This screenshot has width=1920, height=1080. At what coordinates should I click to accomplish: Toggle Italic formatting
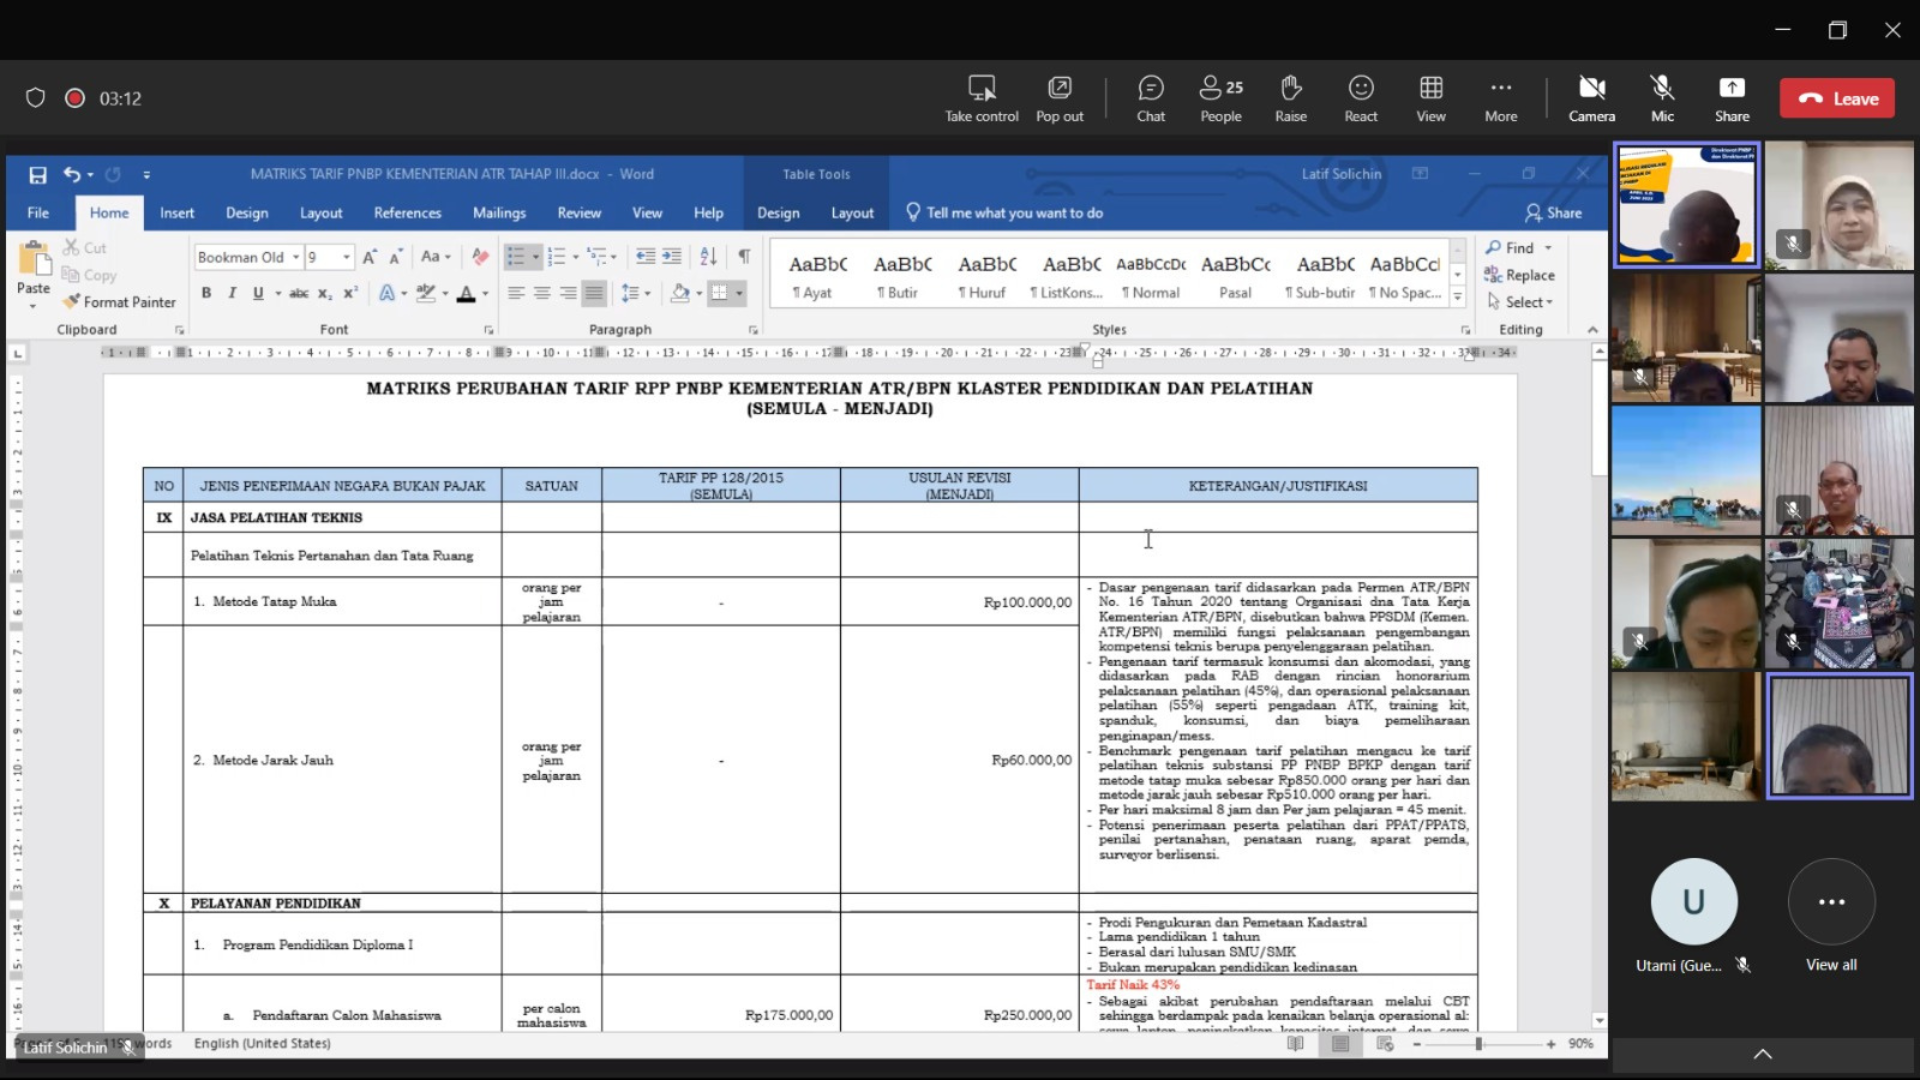(x=232, y=293)
